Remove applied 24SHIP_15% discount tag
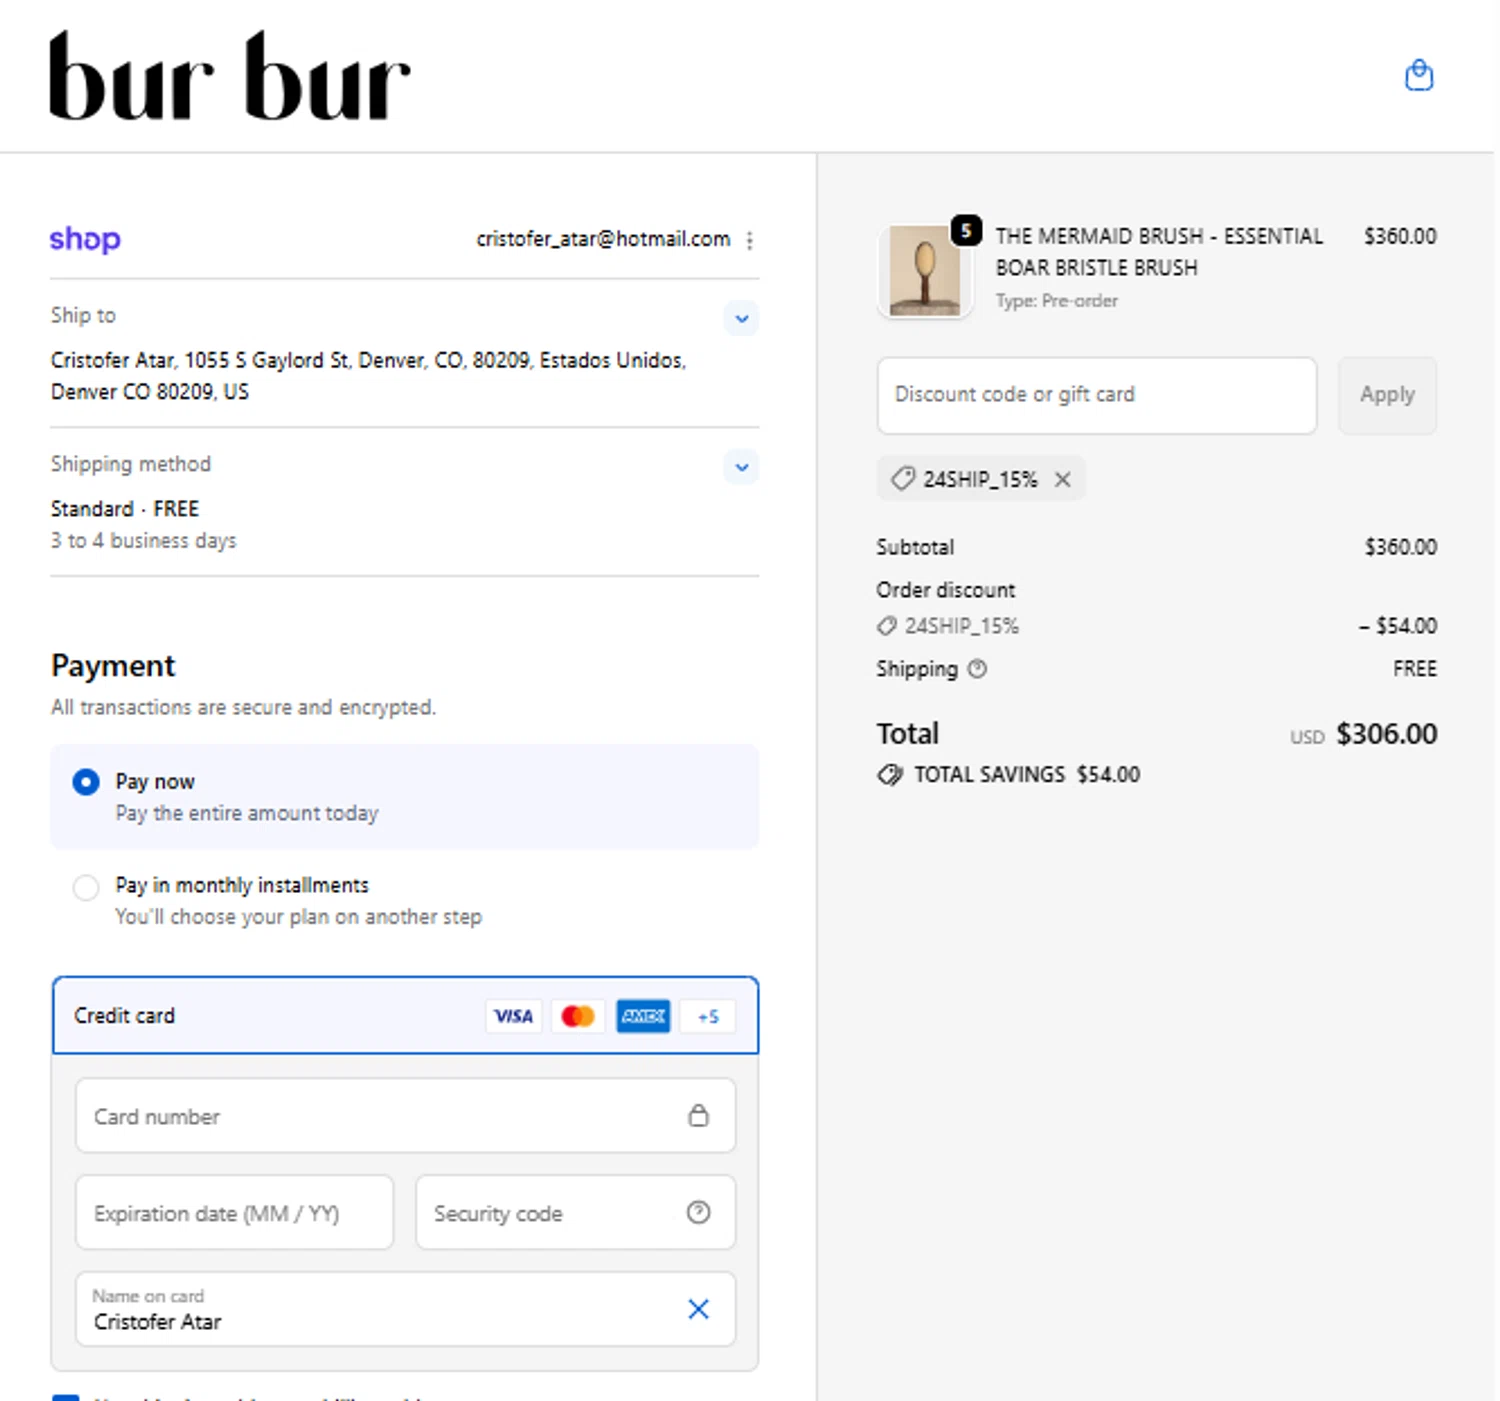This screenshot has width=1500, height=1401. tap(1063, 479)
